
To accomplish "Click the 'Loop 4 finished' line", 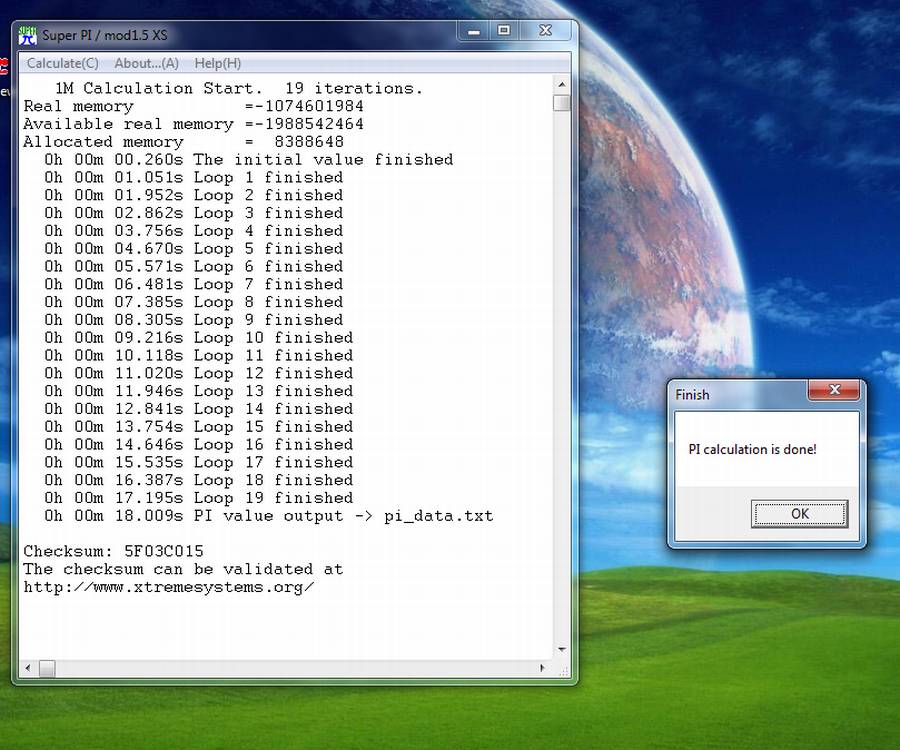I will coord(194,231).
